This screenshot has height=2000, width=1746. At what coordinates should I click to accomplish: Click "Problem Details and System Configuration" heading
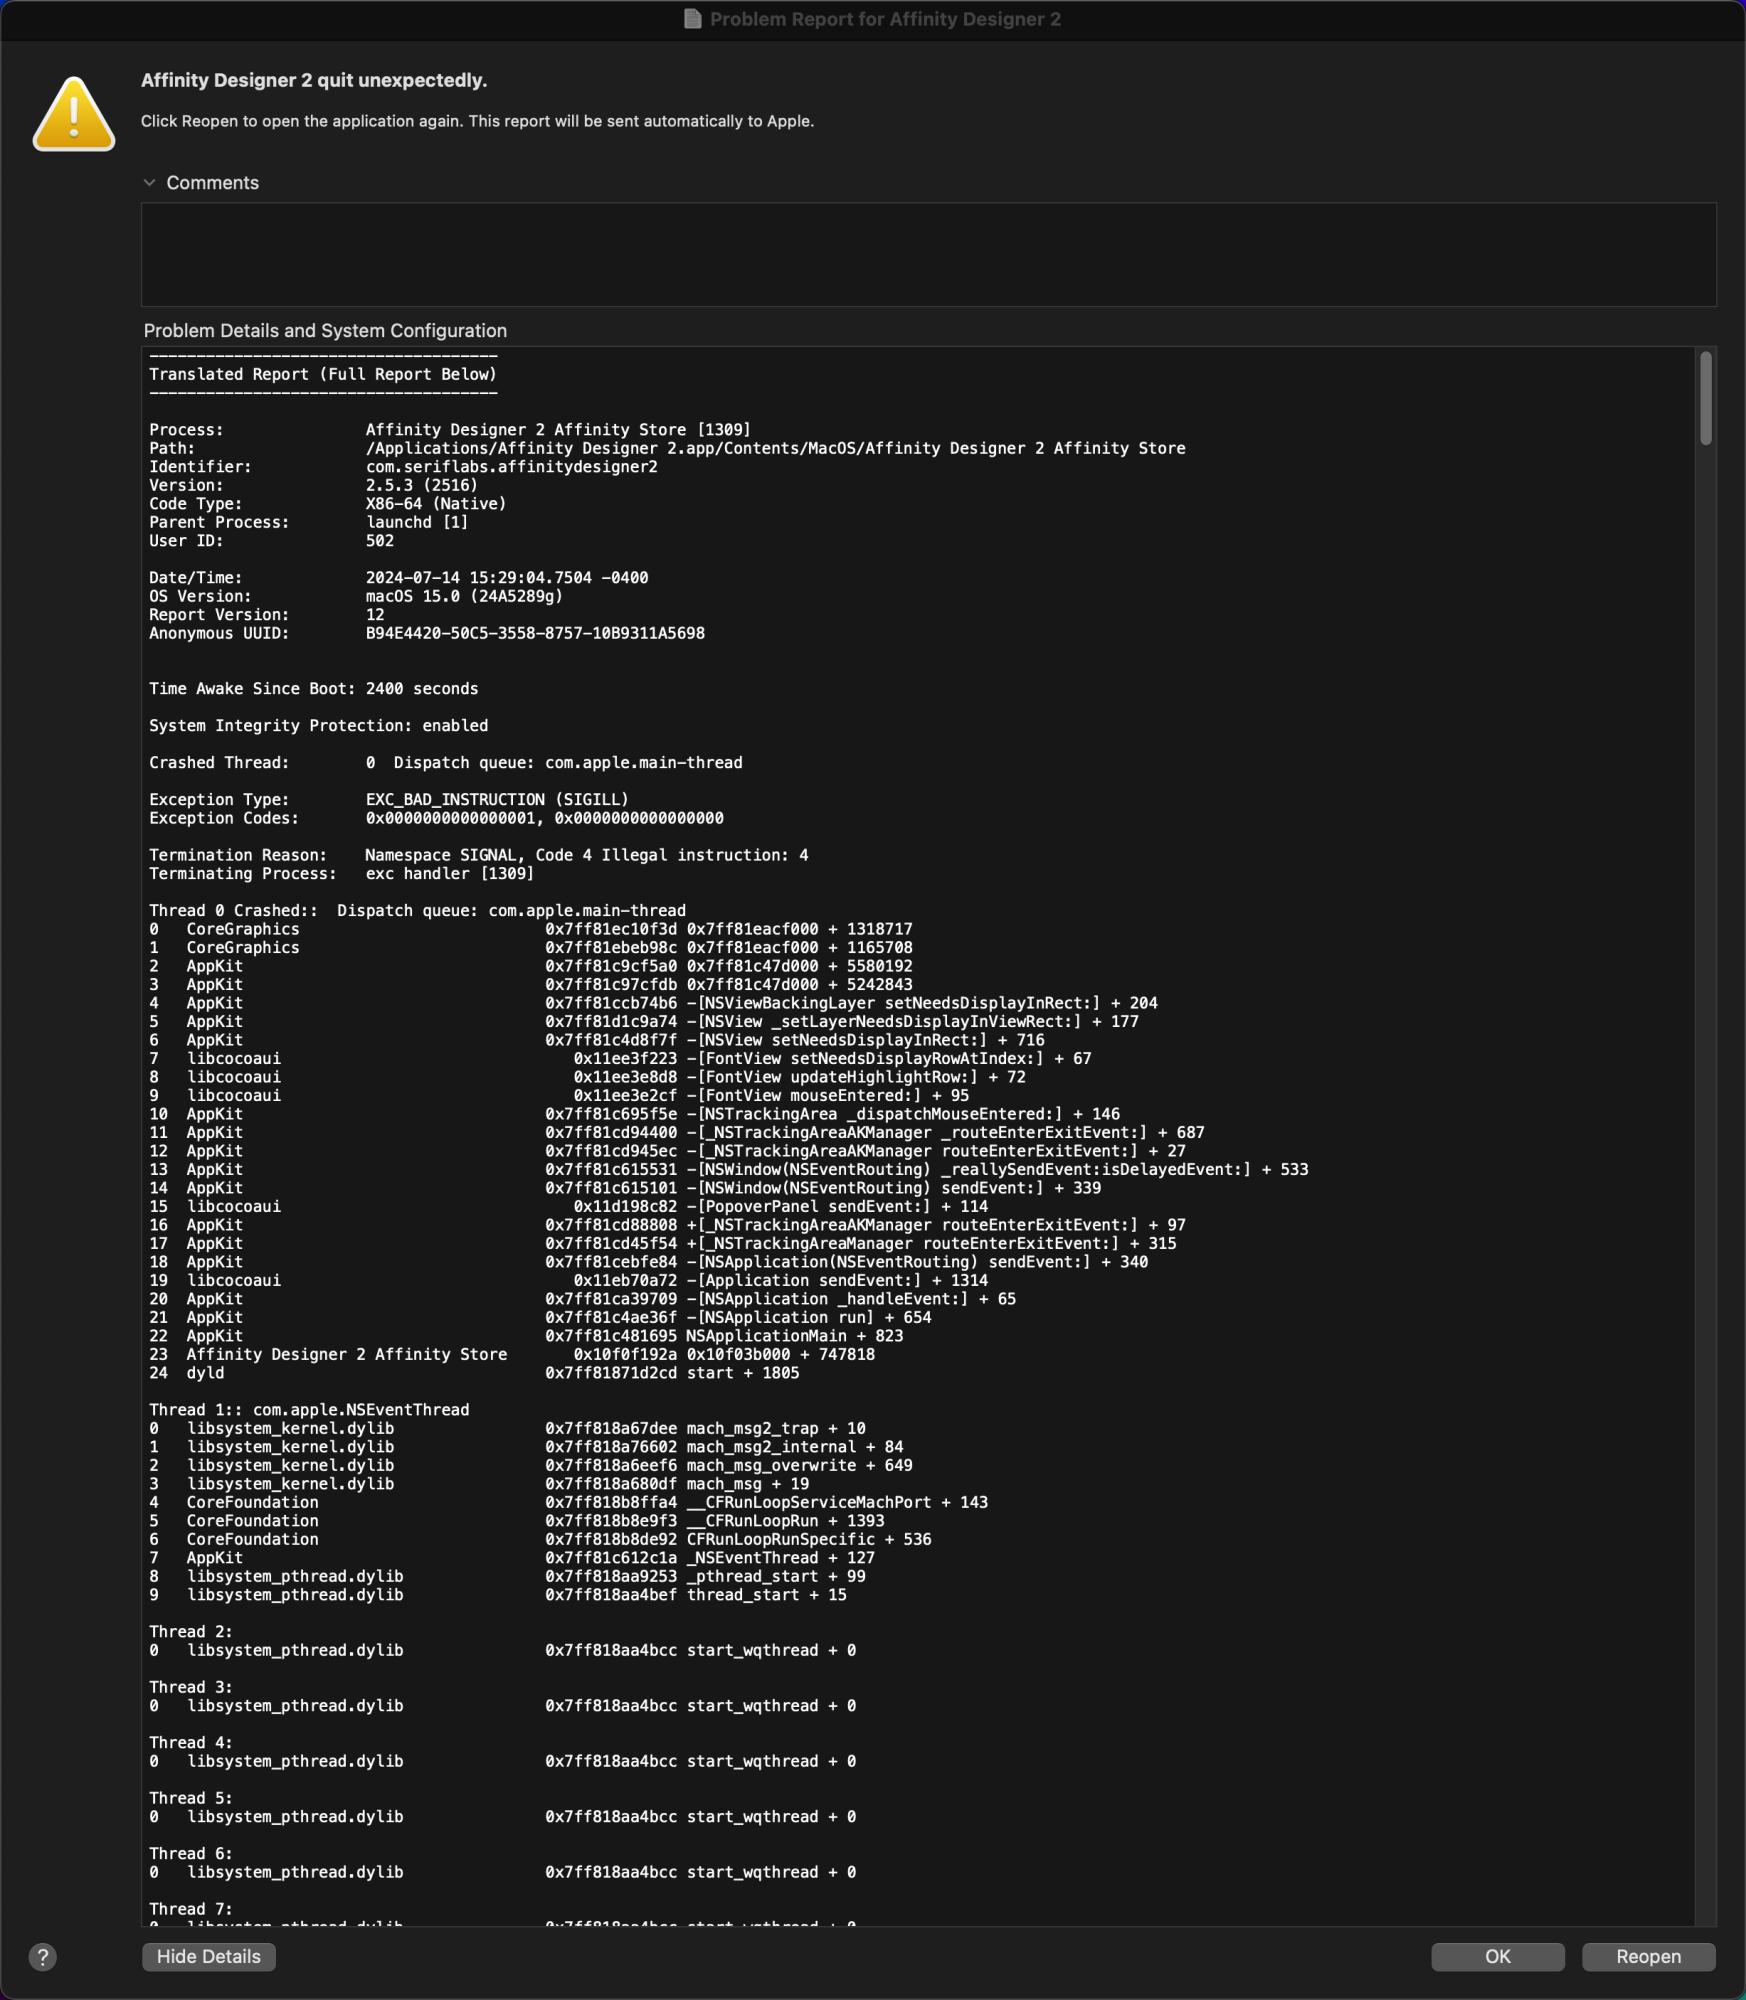pyautogui.click(x=325, y=331)
